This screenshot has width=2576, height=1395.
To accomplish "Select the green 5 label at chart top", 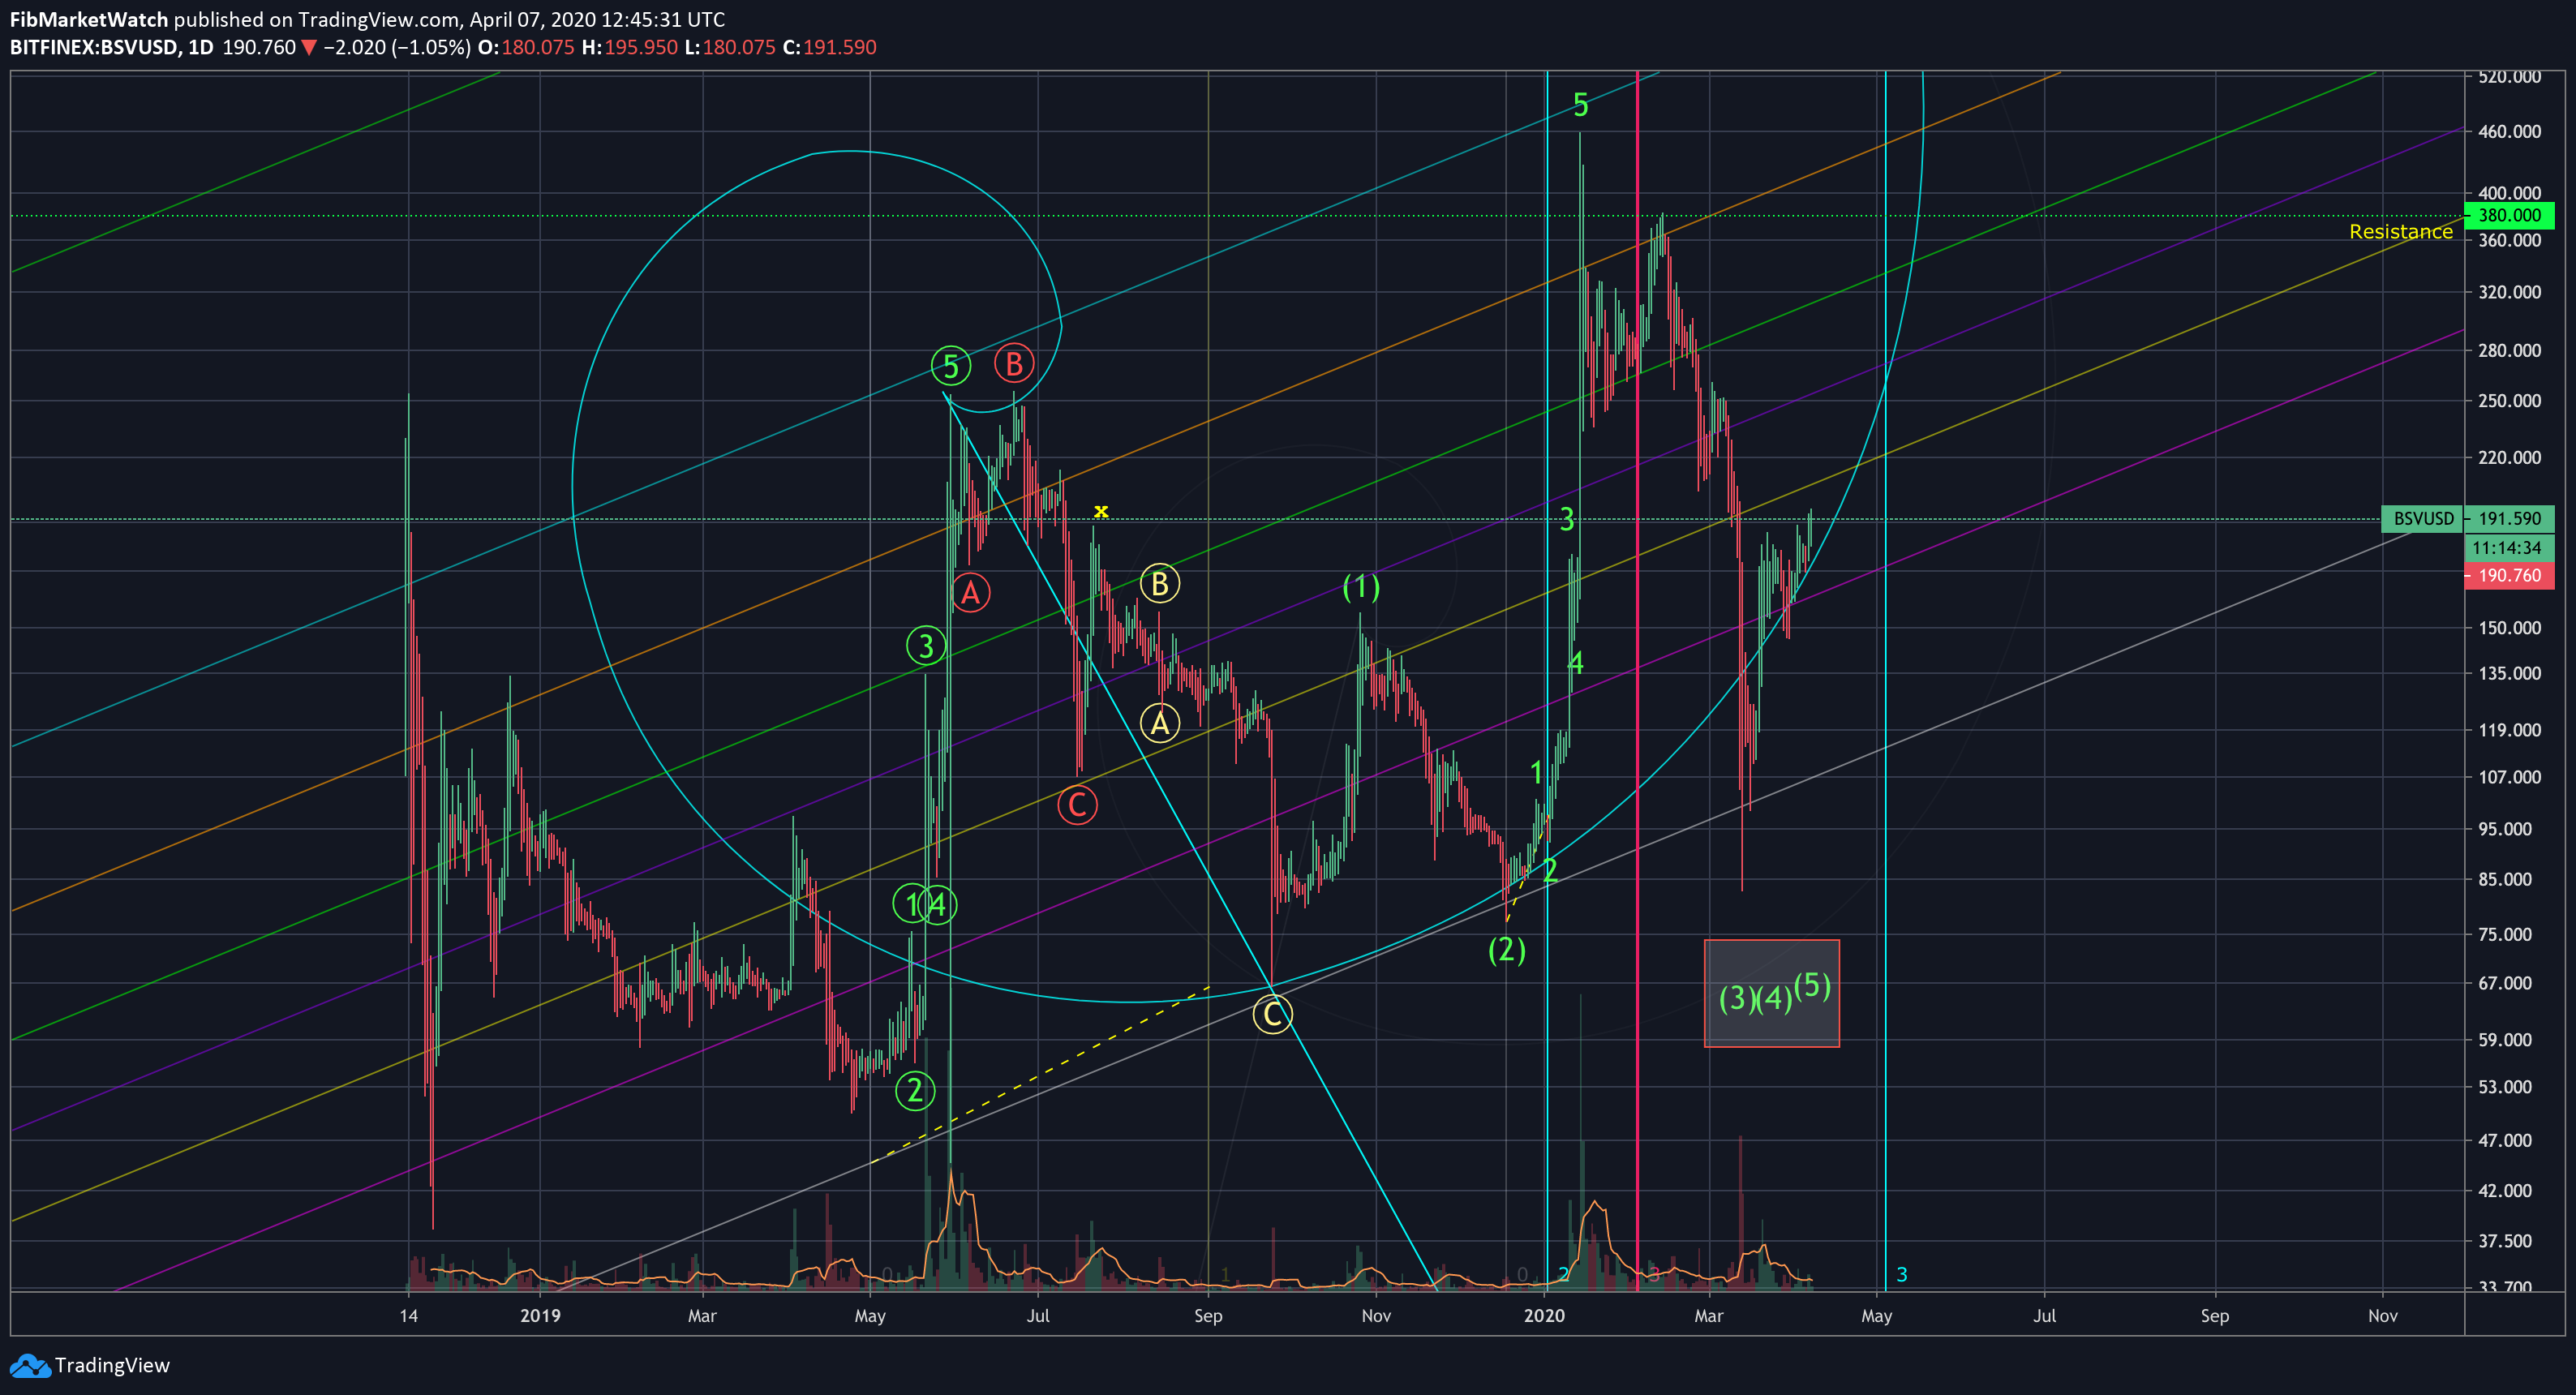I will [x=1580, y=104].
